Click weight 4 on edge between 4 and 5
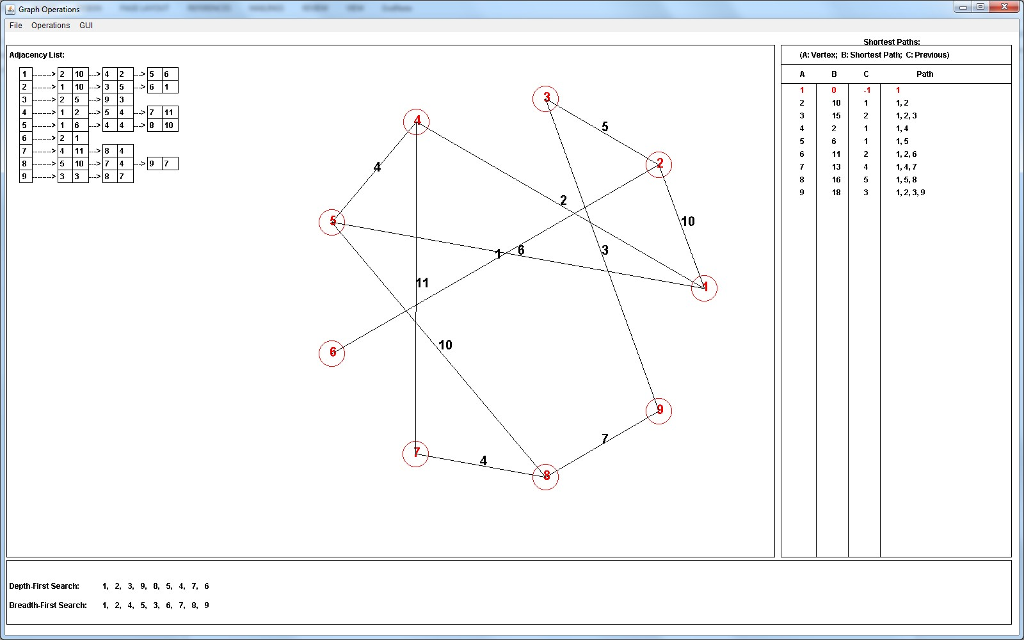The image size is (1024, 640). pyautogui.click(x=377, y=167)
